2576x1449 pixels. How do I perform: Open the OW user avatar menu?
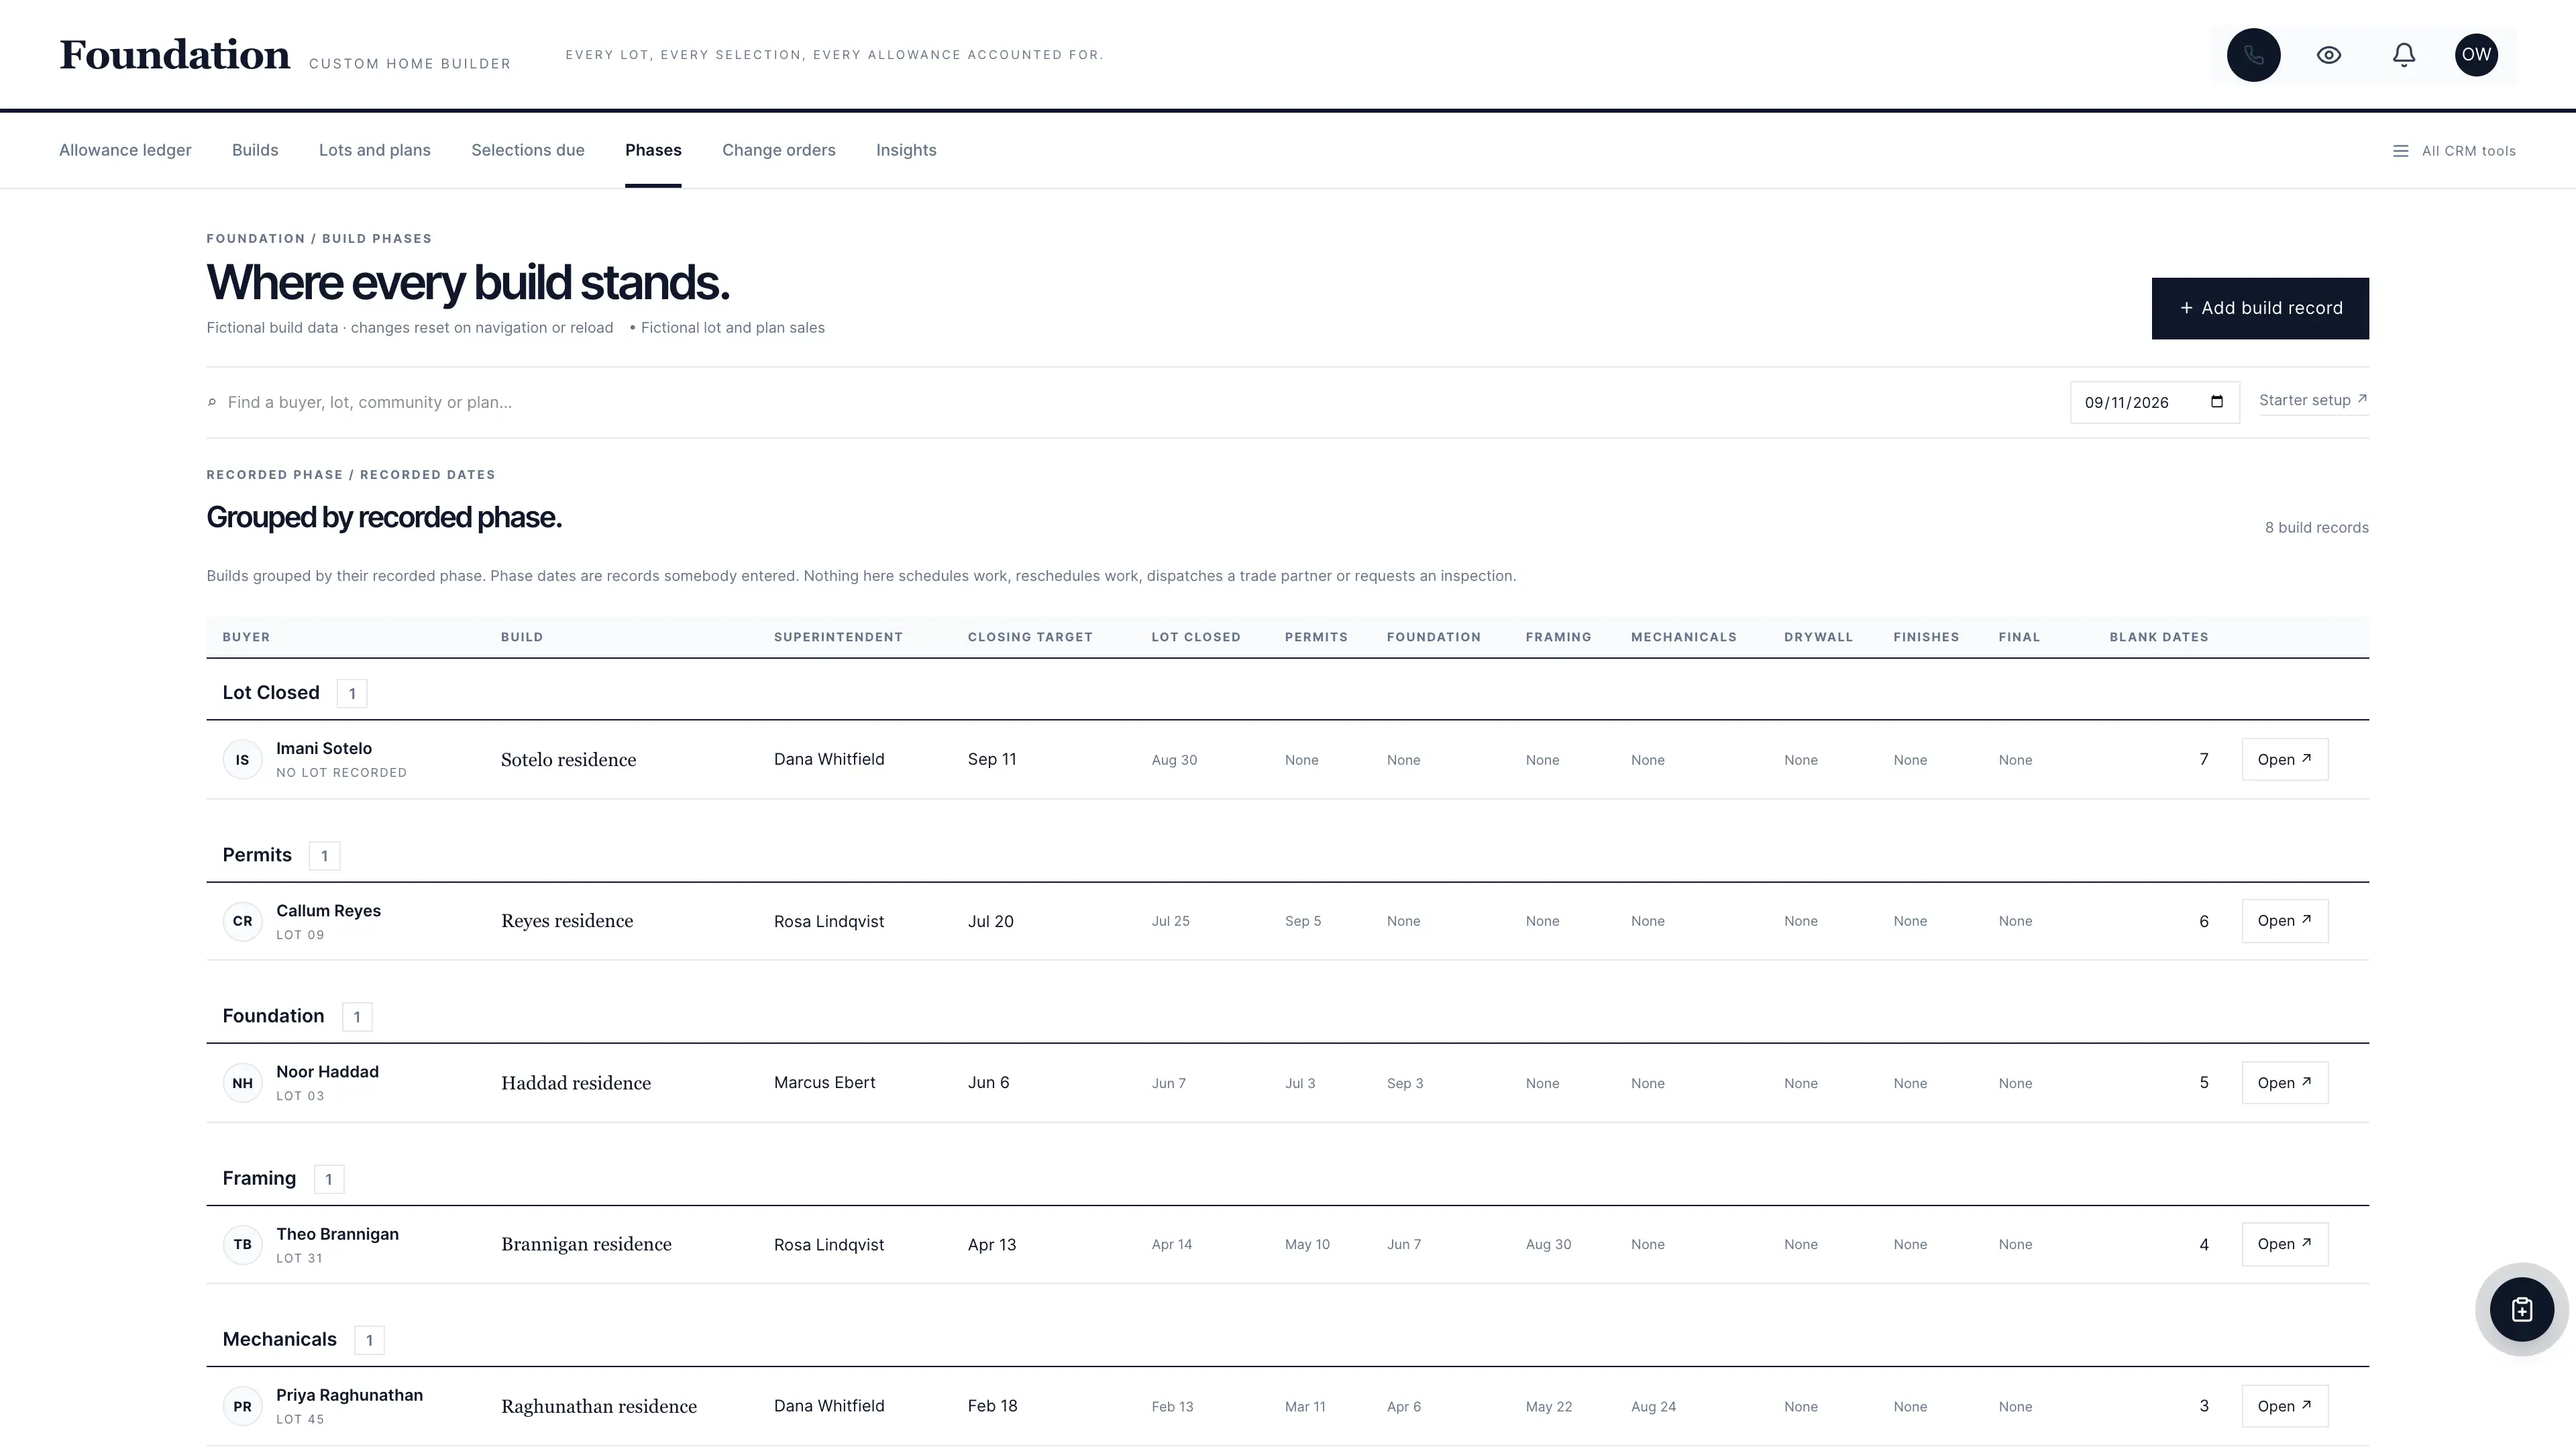(x=2476, y=55)
